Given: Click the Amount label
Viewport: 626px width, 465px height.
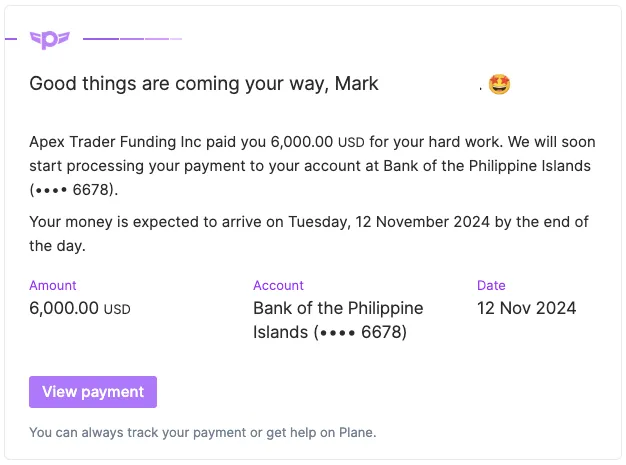Looking at the screenshot, I should (x=53, y=285).
